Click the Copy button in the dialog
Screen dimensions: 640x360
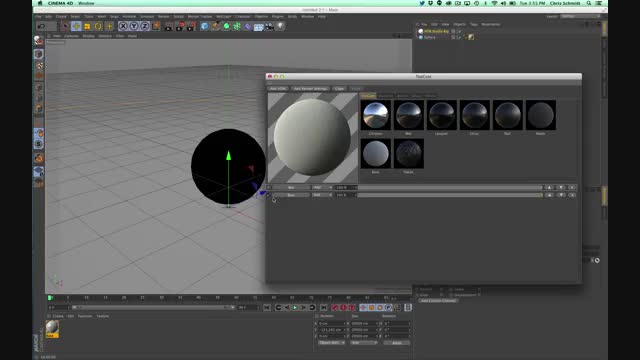(x=339, y=89)
